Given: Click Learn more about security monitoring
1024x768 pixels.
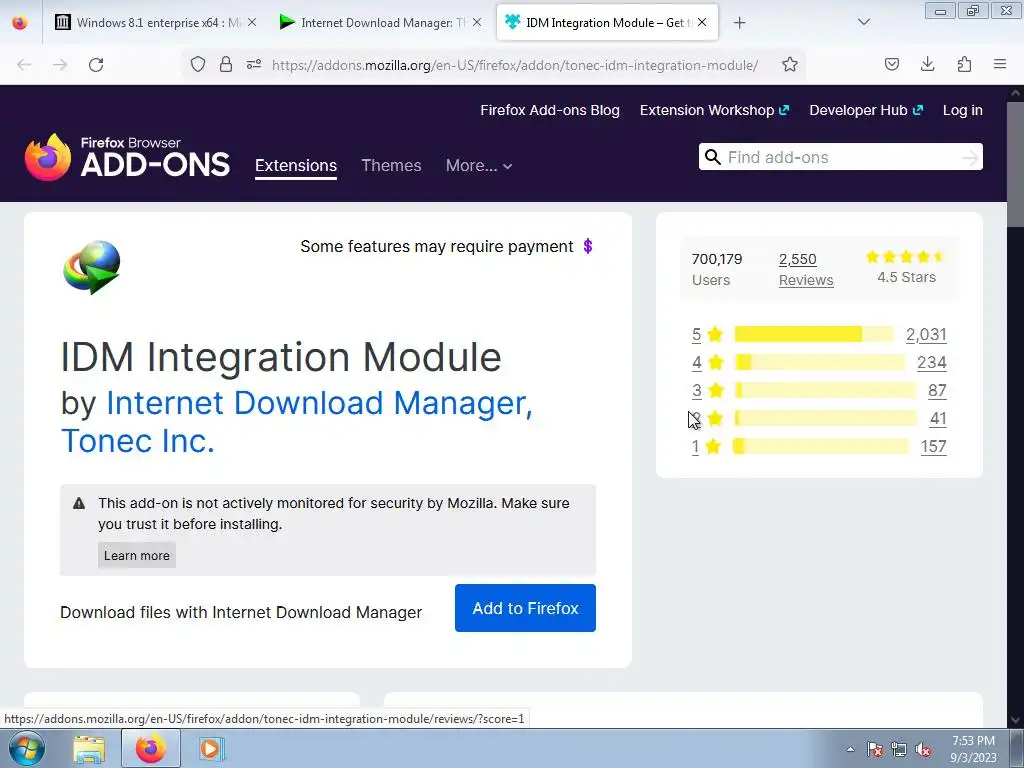Looking at the screenshot, I should [136, 555].
